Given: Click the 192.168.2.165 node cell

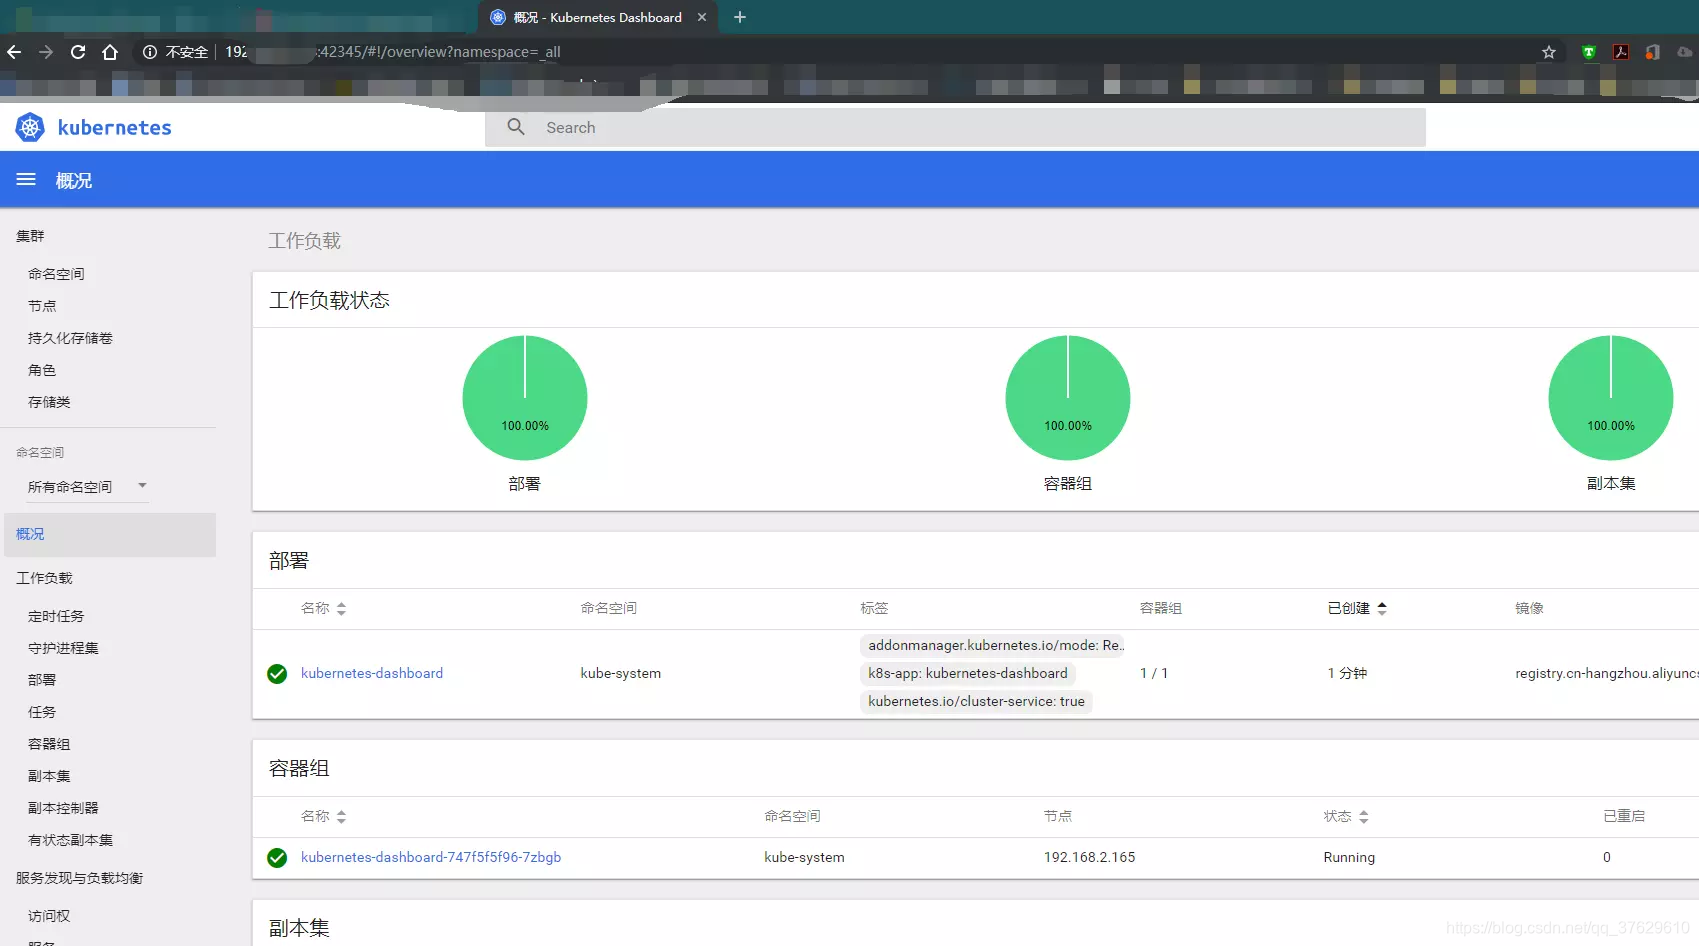Looking at the screenshot, I should pos(1090,858).
